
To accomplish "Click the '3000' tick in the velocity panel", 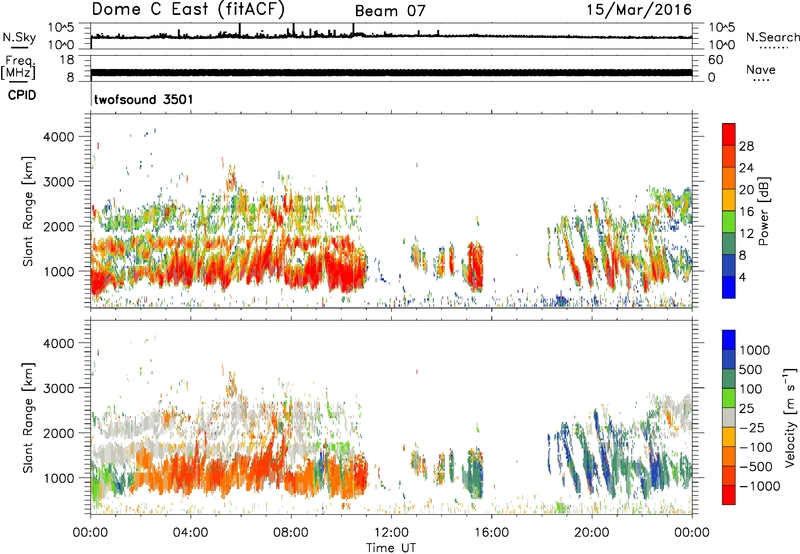I will pos(59,388).
